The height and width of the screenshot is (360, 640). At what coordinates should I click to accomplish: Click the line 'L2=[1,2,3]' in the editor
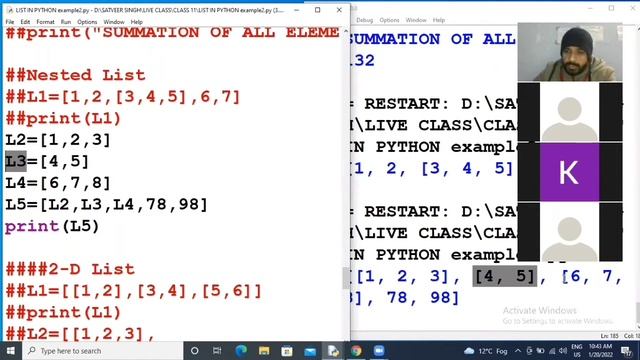pyautogui.click(x=58, y=140)
